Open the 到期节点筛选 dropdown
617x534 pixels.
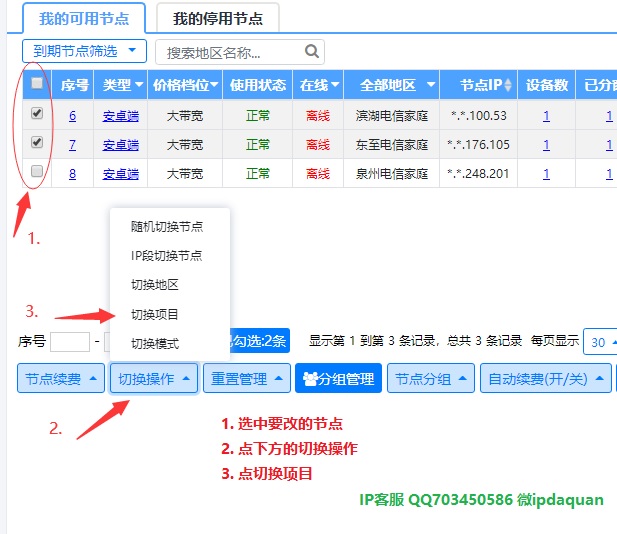(x=84, y=50)
